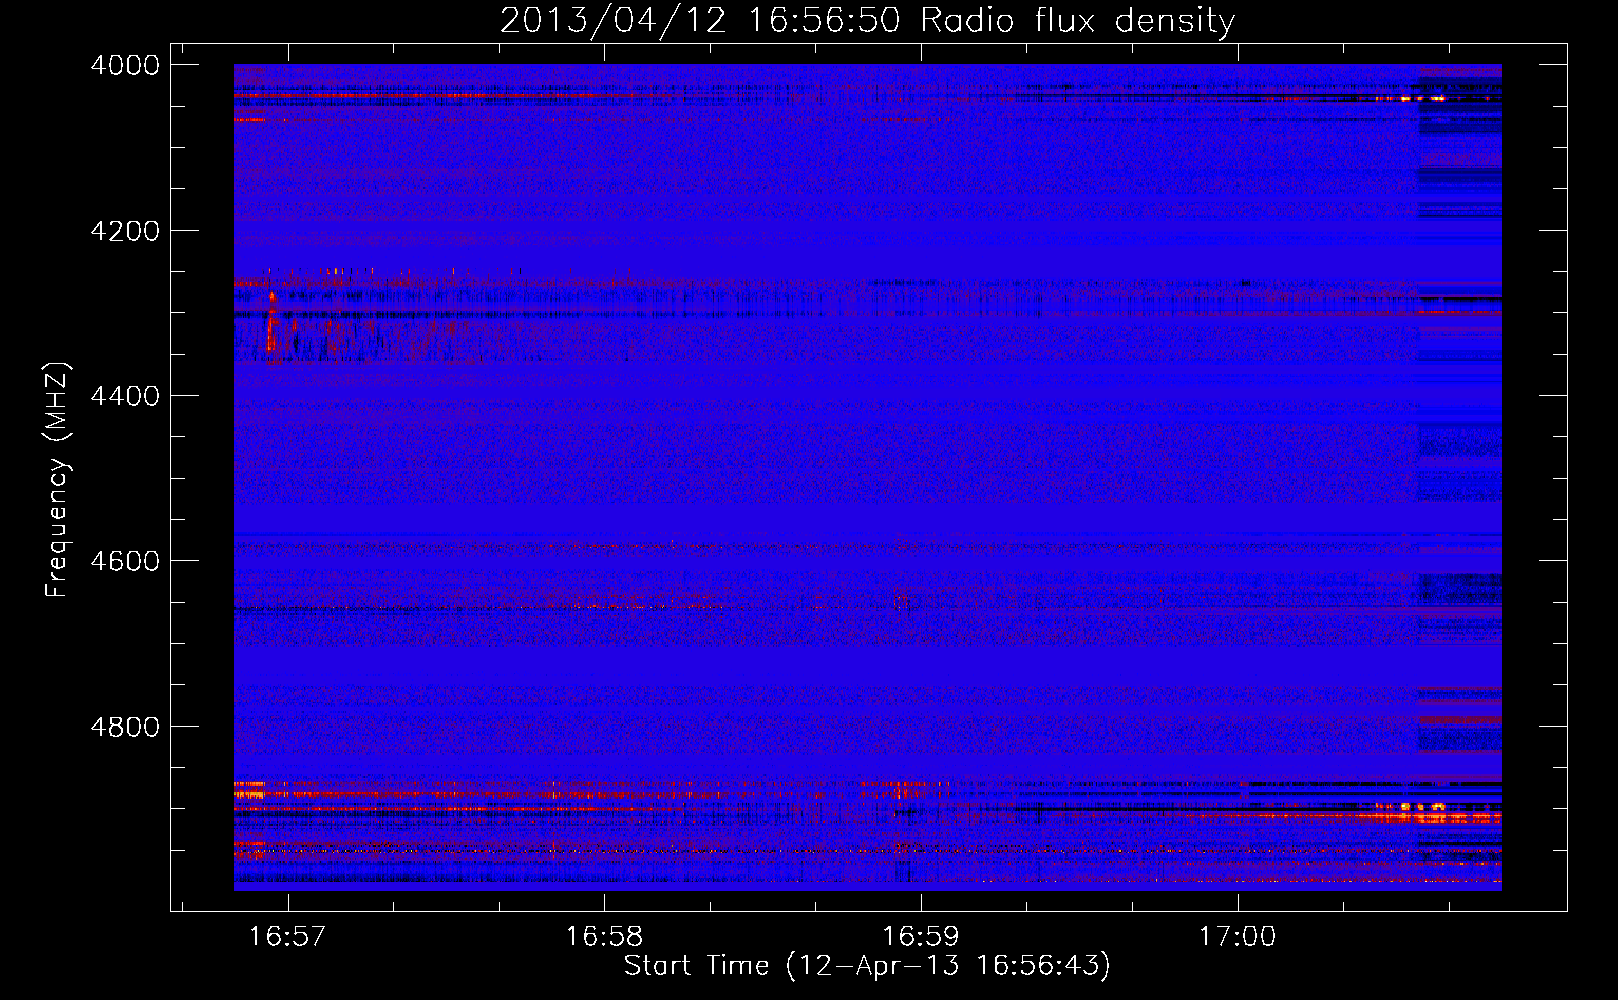Image resolution: width=1618 pixels, height=1000 pixels.
Task: Click the "Start Time (12-Apr-13 16:56:43)" x-axis label
Action: click(867, 966)
